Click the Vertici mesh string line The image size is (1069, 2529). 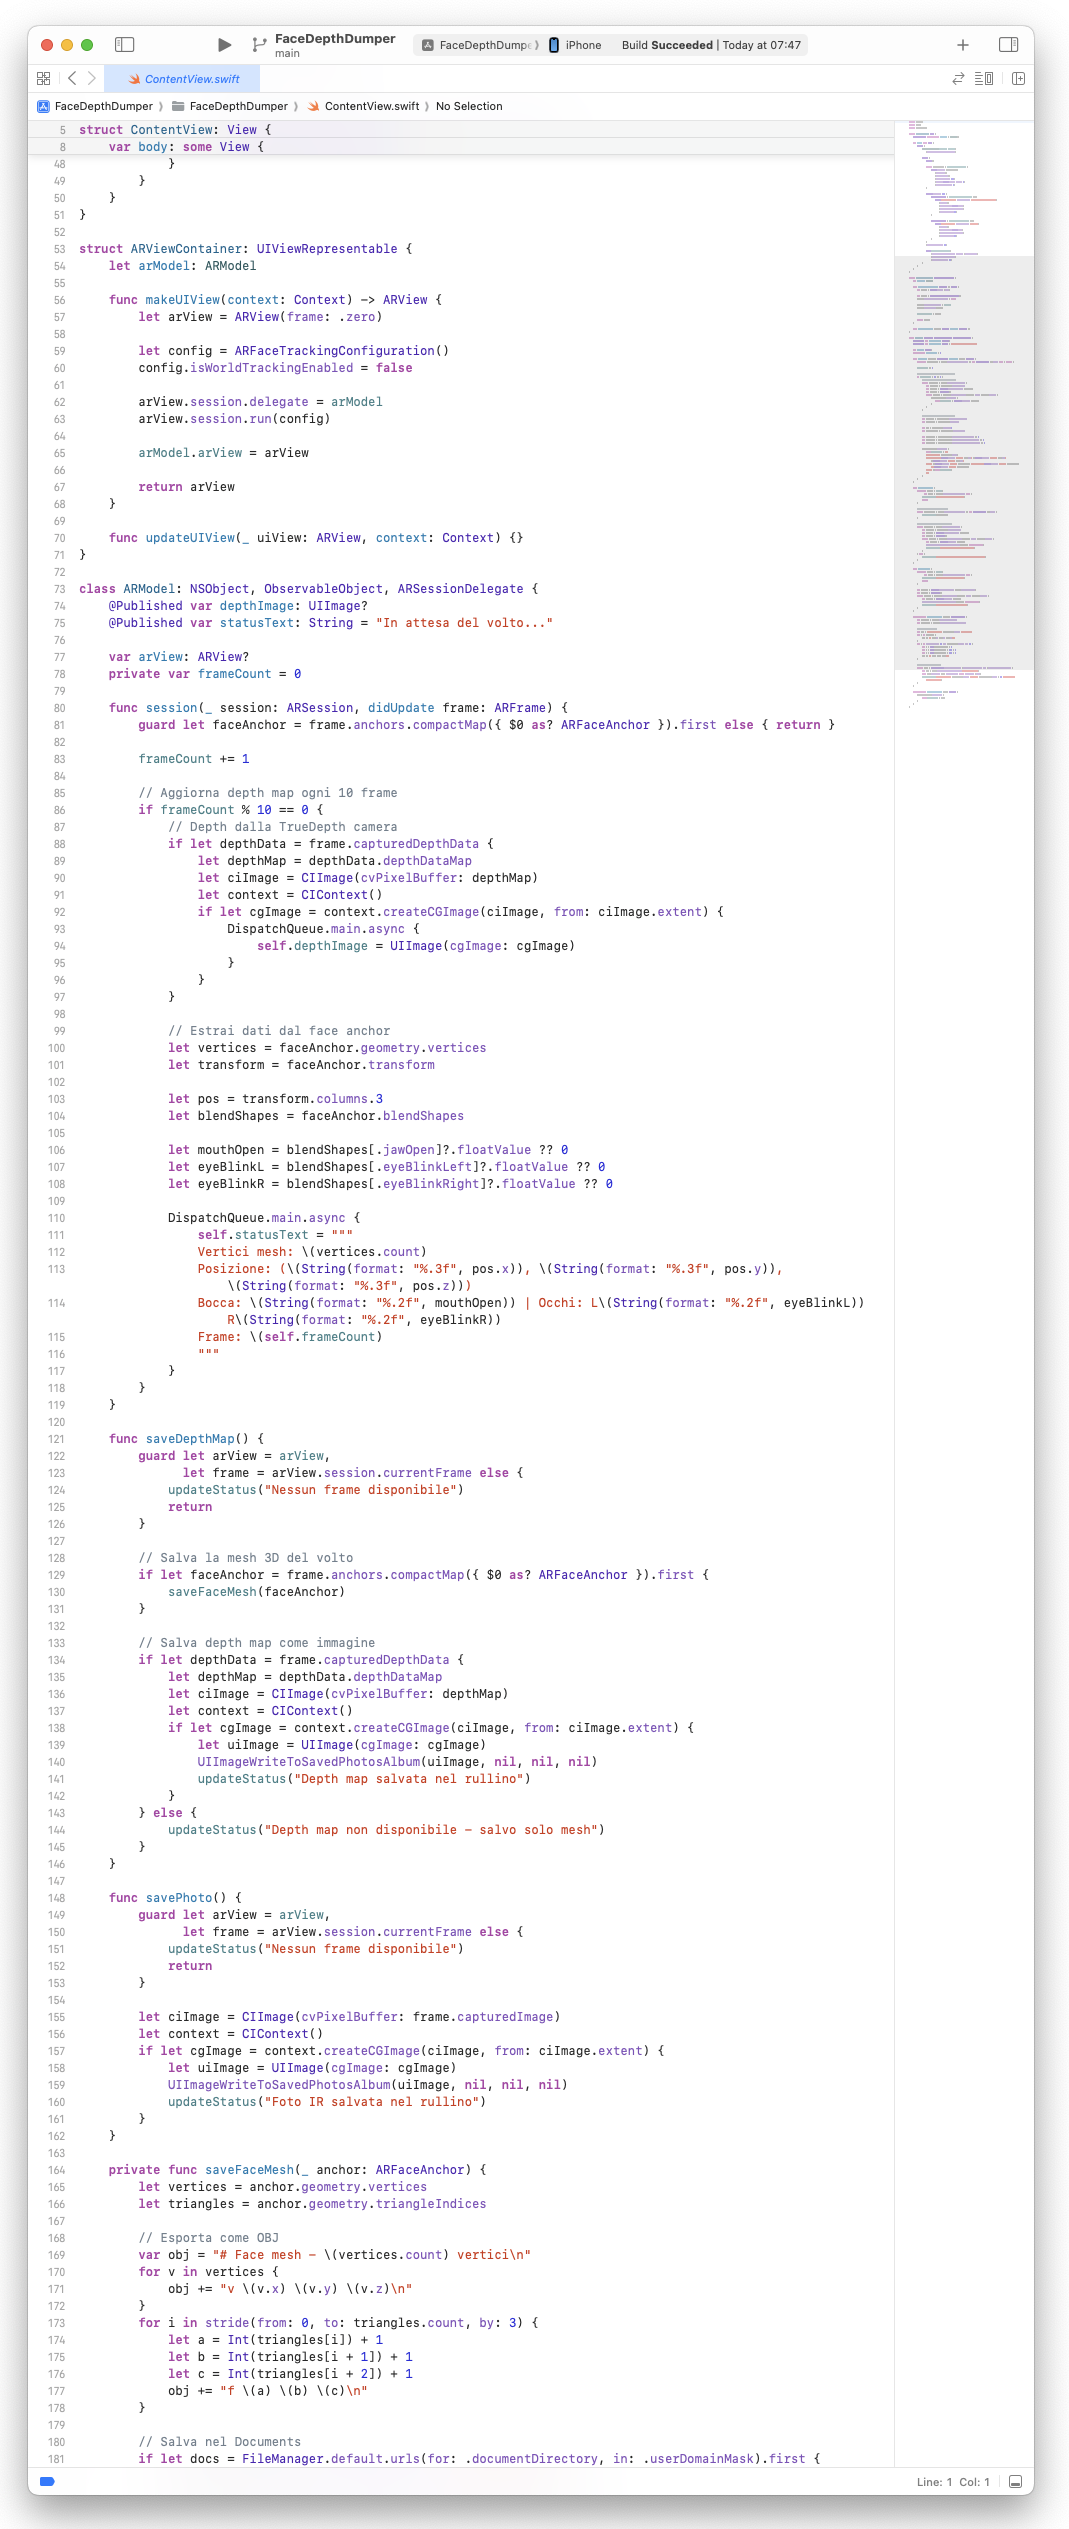[x=312, y=1252]
